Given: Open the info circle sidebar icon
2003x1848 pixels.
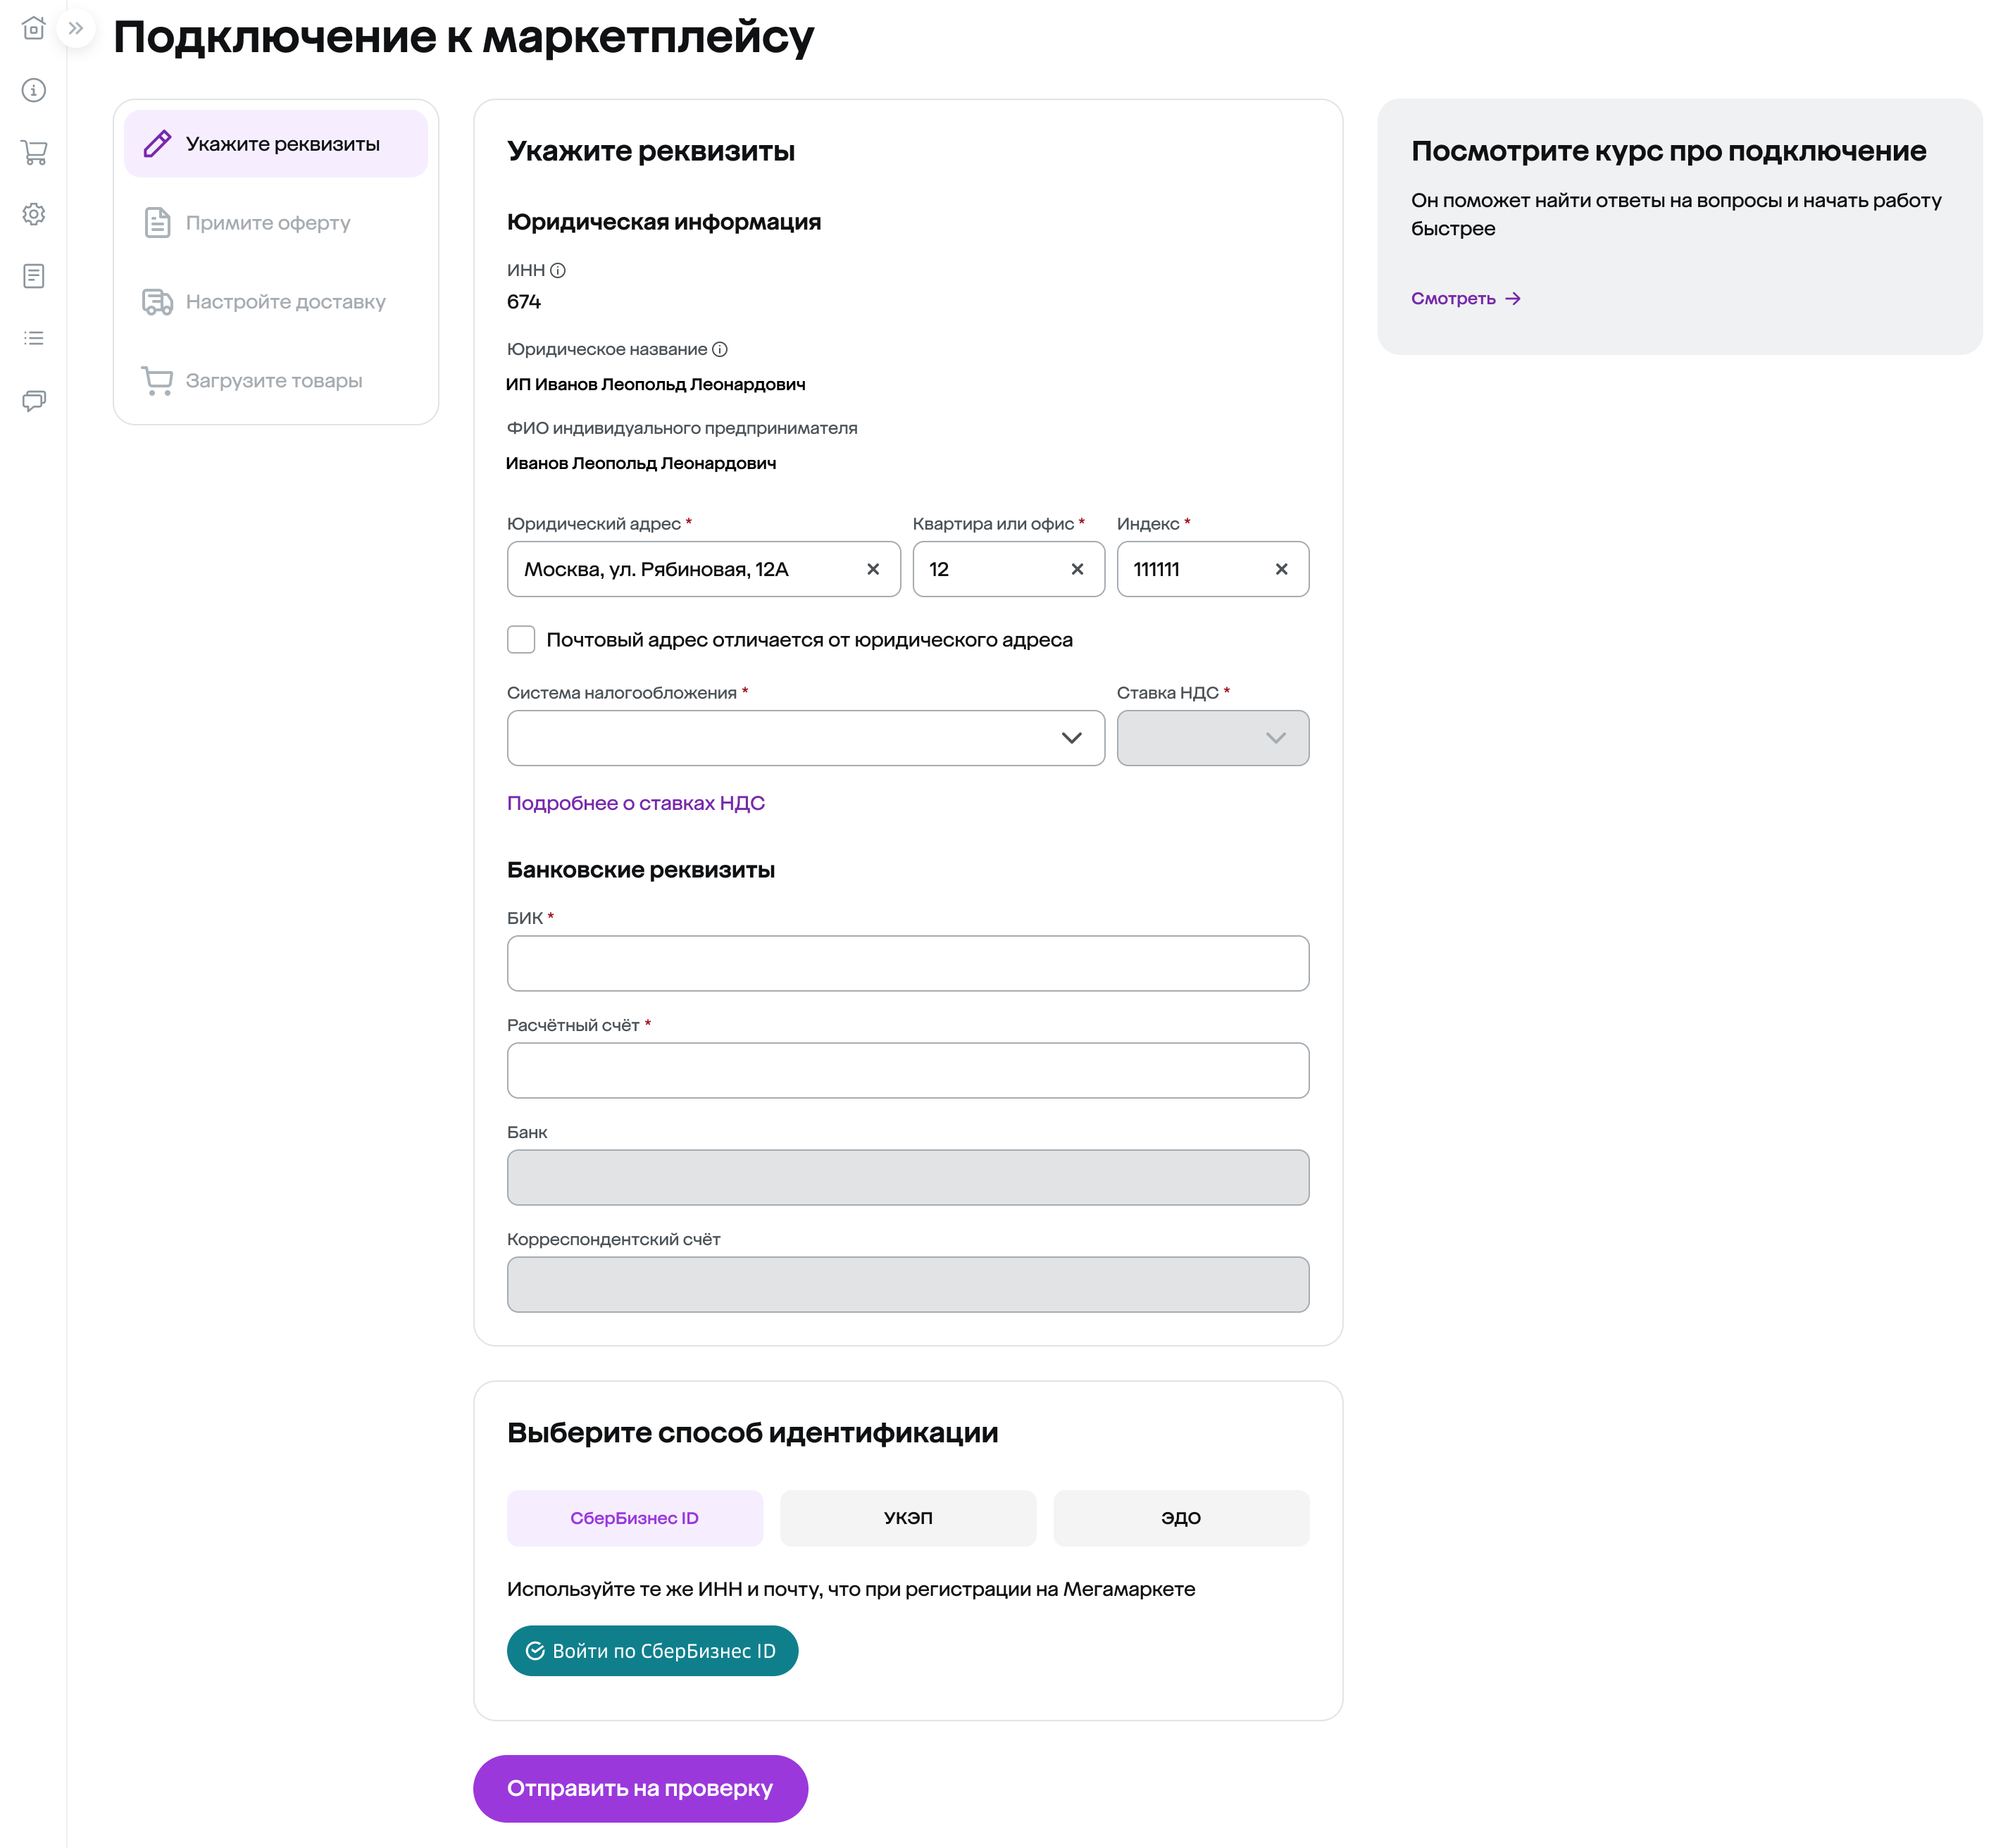Looking at the screenshot, I should pos(34,90).
